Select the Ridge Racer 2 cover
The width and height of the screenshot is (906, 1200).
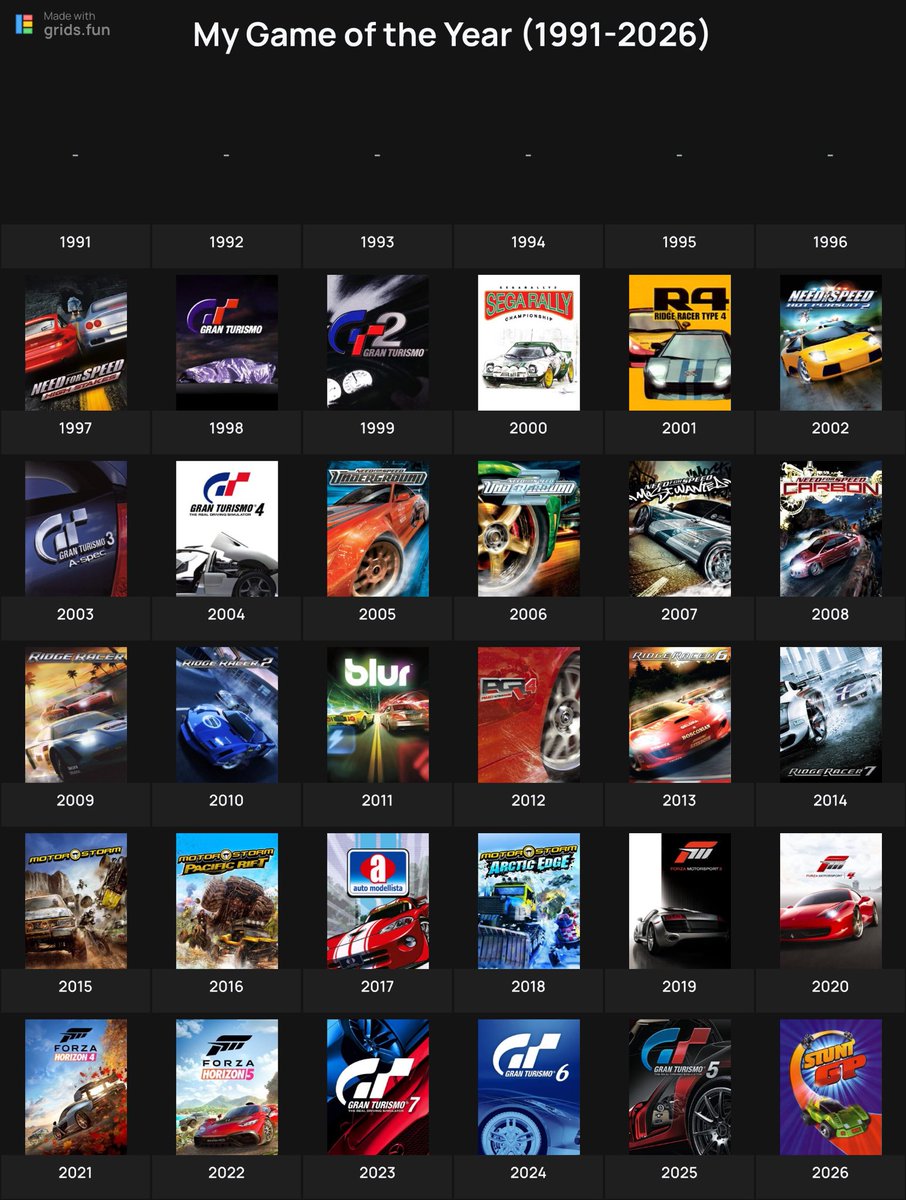point(227,715)
